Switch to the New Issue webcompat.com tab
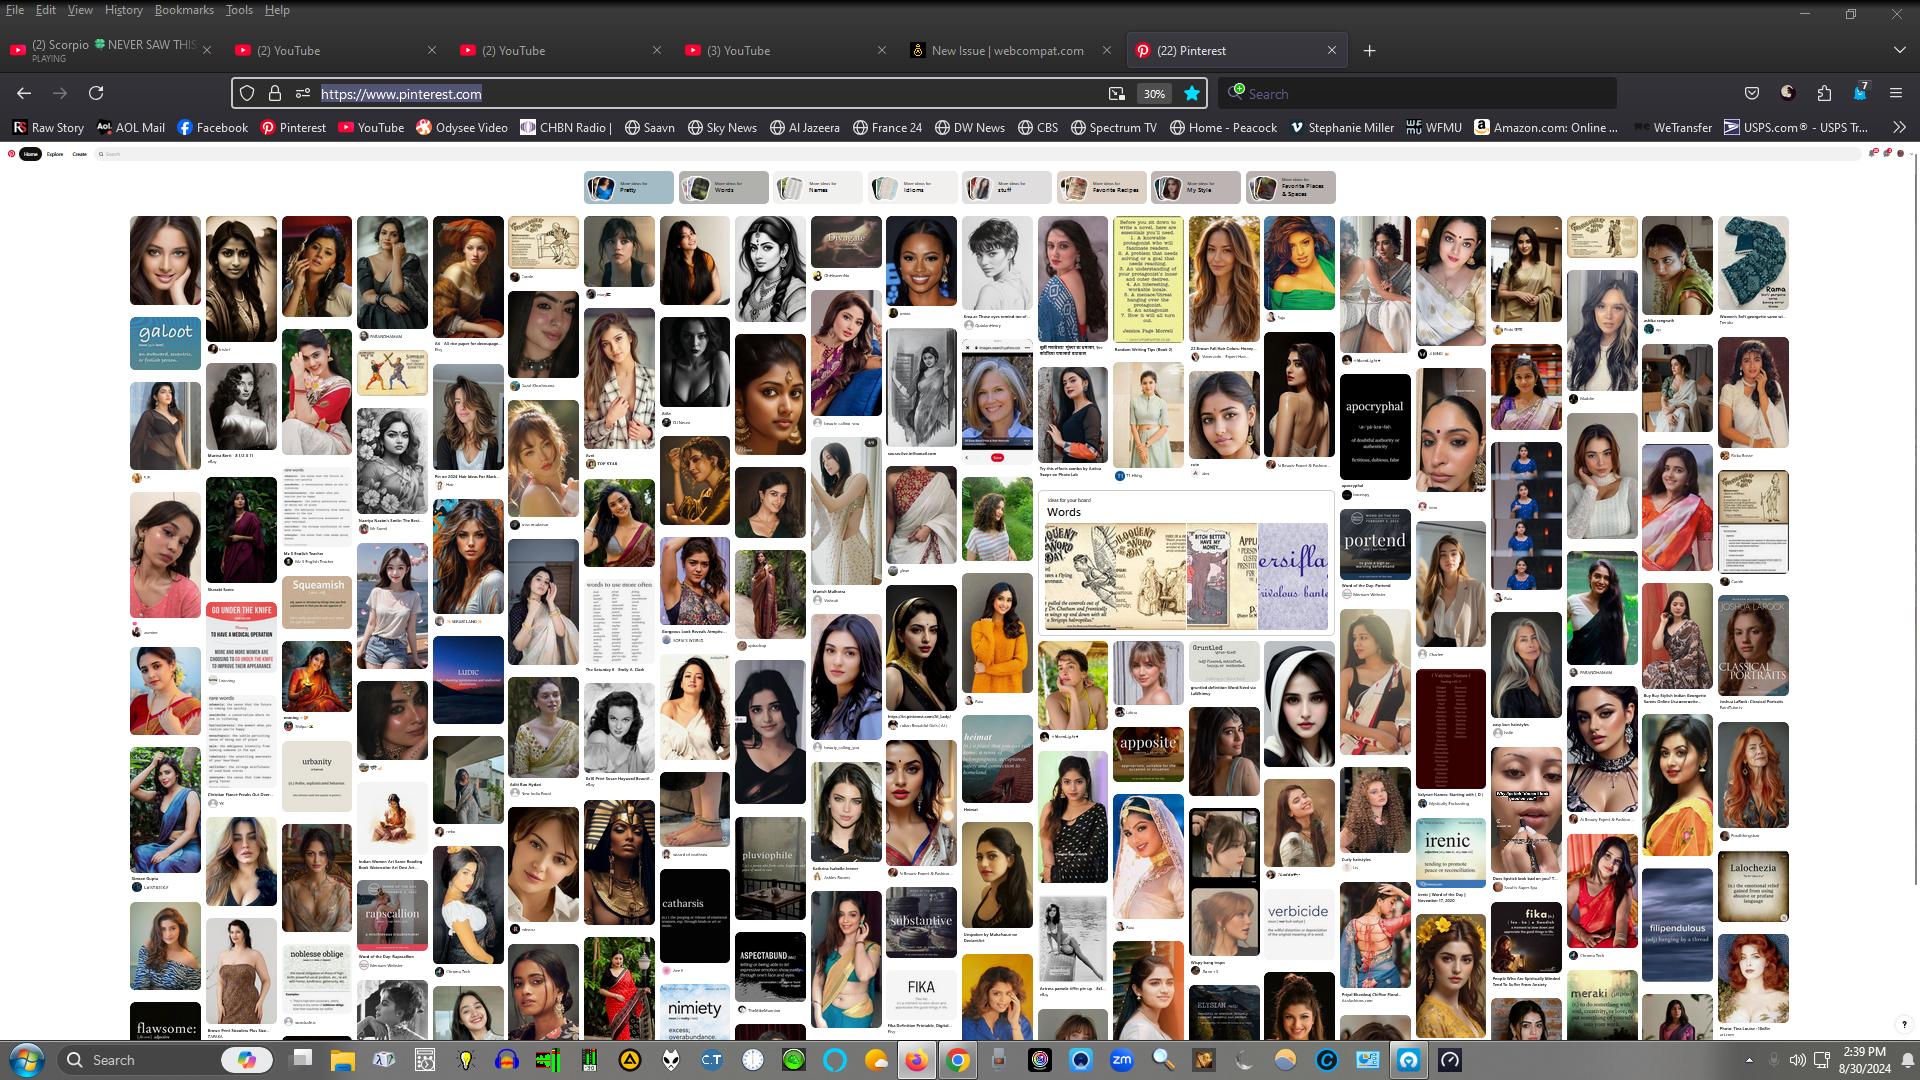The width and height of the screenshot is (1920, 1080). [x=1008, y=50]
